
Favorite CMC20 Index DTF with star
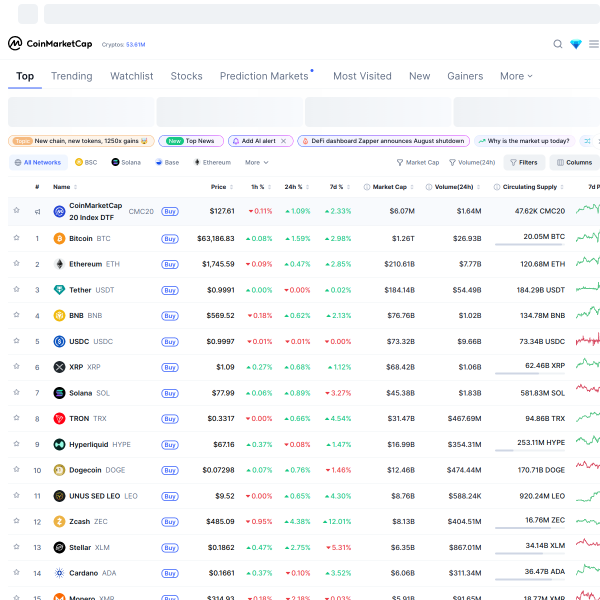[16, 210]
